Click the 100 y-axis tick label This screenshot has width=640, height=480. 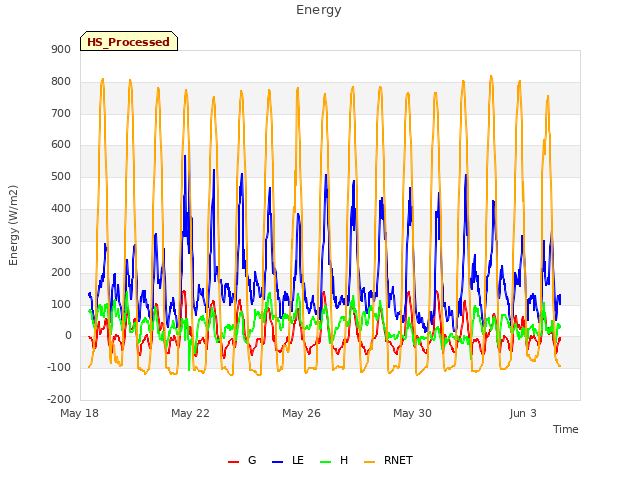(x=61, y=304)
